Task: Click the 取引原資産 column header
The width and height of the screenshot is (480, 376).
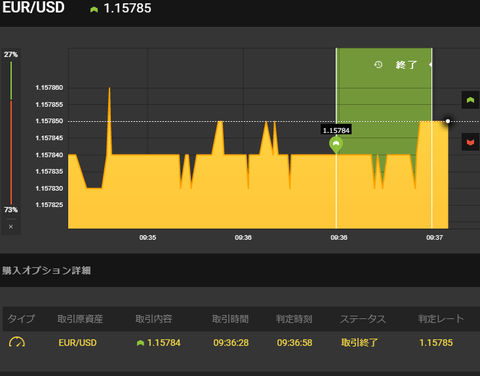Action: [x=80, y=319]
